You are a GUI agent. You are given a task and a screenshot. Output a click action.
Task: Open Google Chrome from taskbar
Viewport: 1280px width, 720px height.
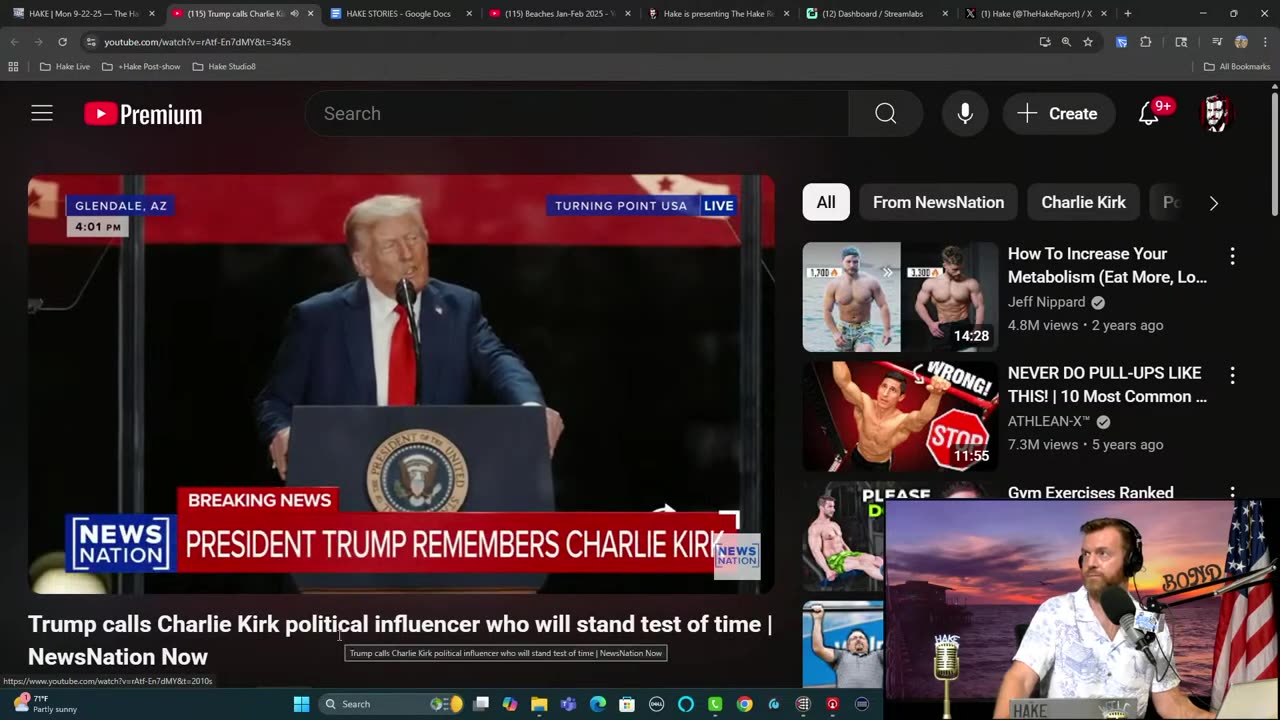coord(744,704)
